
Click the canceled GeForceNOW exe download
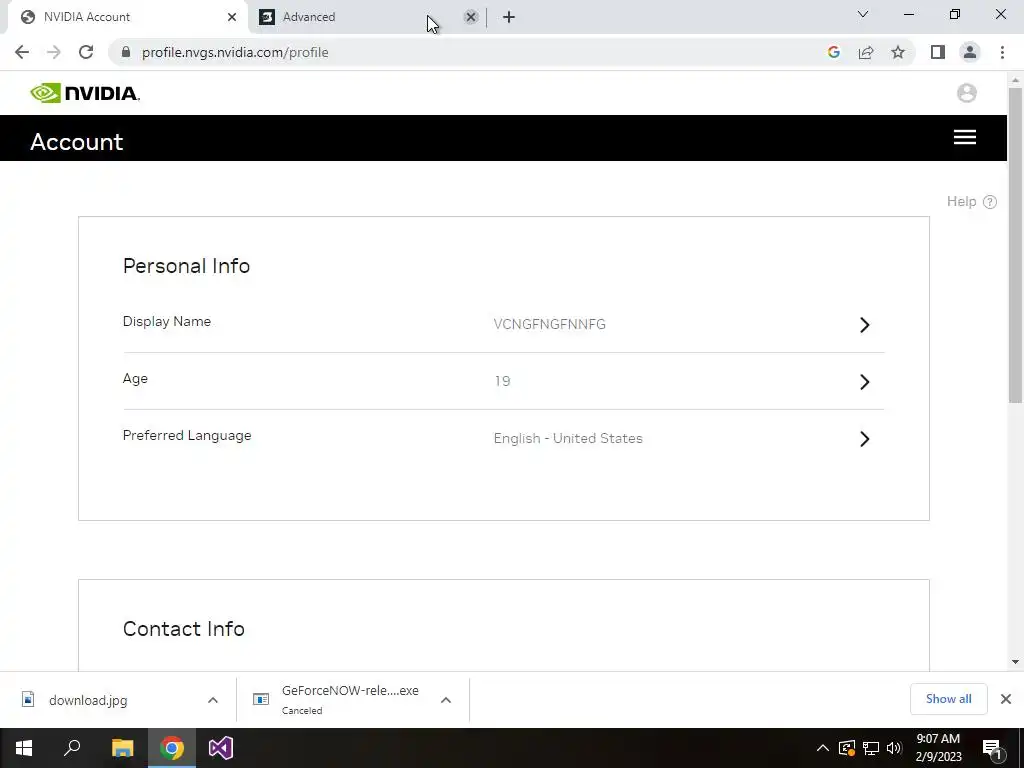350,699
